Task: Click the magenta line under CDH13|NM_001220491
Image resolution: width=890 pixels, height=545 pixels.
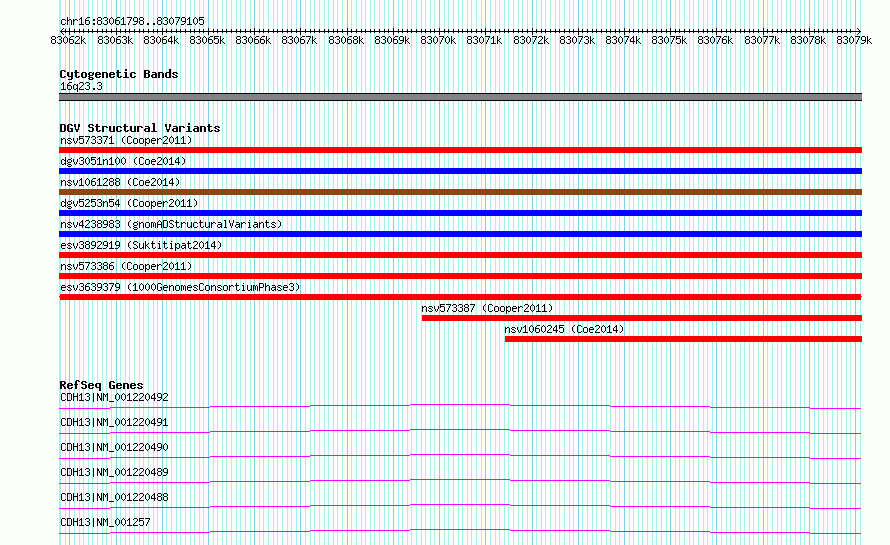Action: coord(460,431)
